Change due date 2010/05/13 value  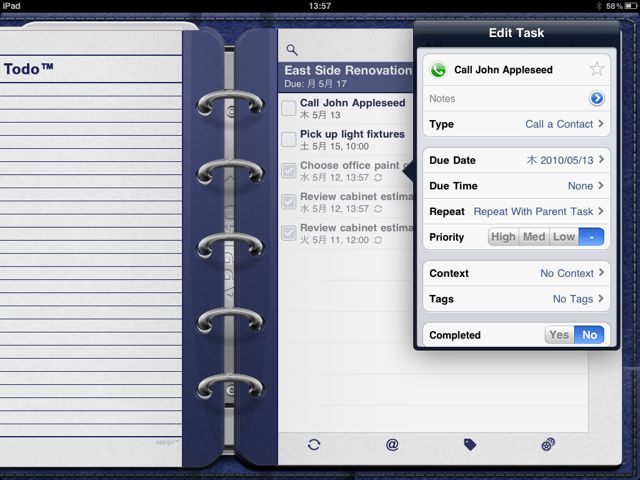click(x=560, y=160)
